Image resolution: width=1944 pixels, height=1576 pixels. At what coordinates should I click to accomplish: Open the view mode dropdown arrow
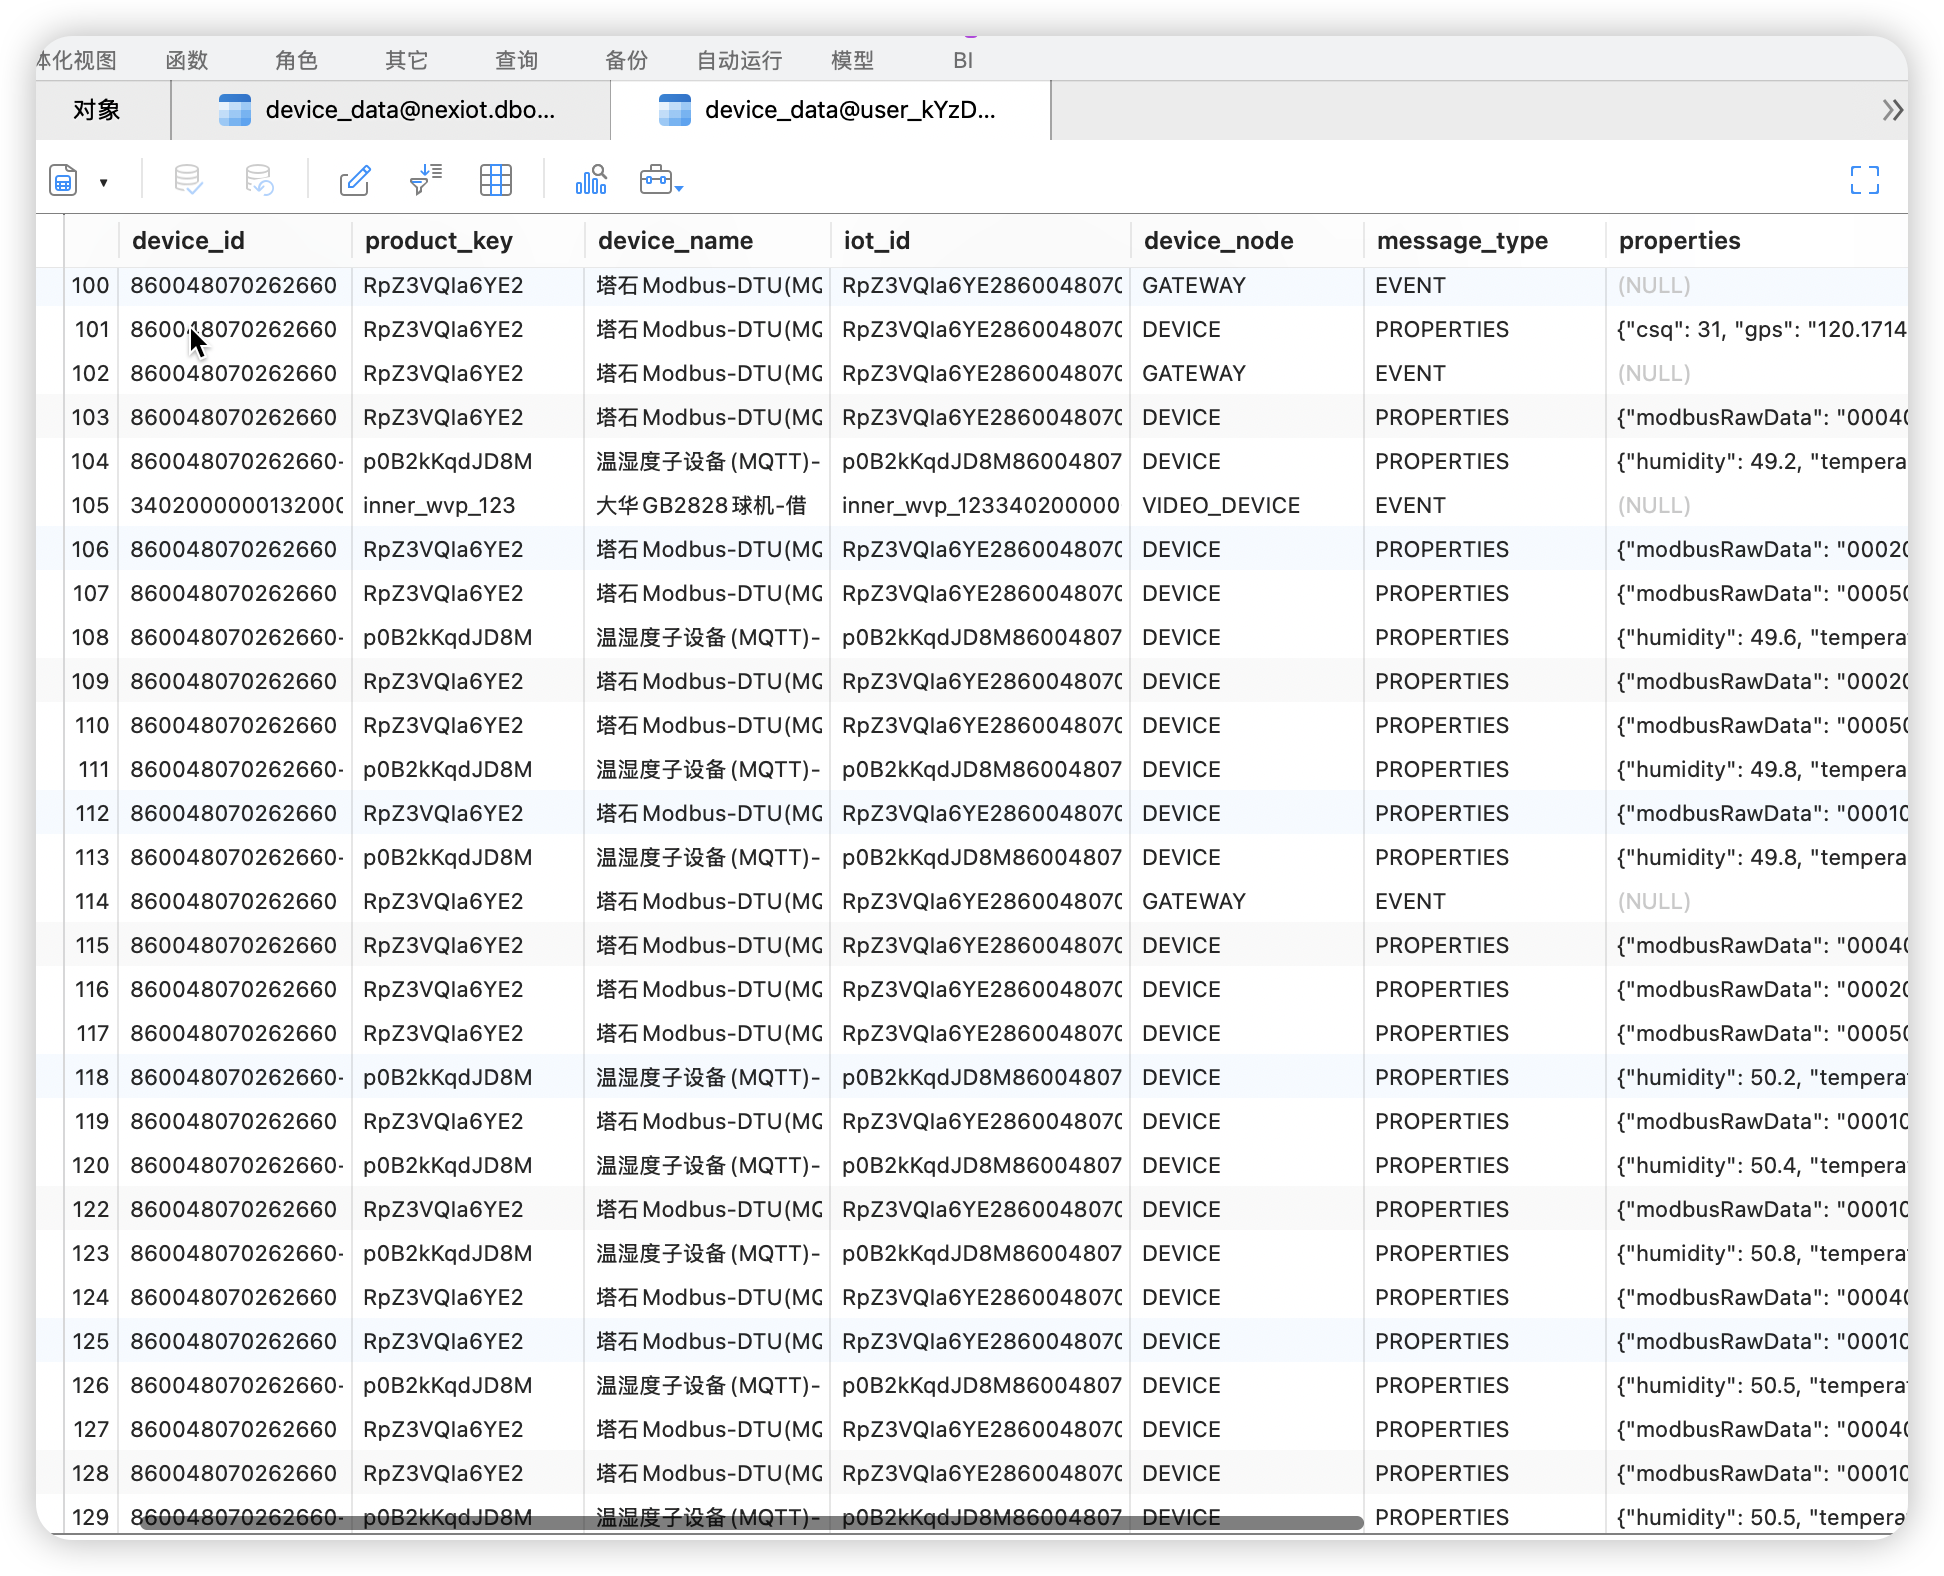[103, 182]
